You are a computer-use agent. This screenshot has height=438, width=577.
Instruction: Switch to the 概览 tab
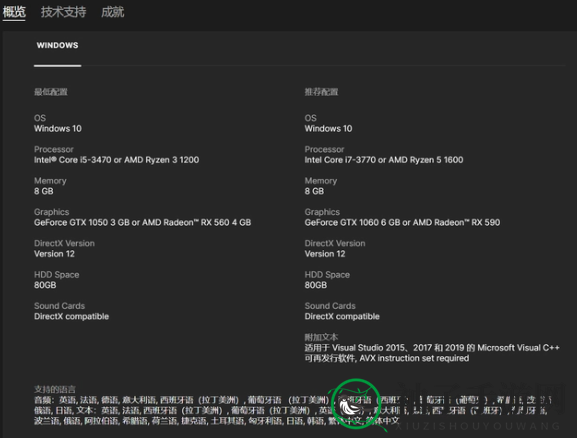pos(14,12)
